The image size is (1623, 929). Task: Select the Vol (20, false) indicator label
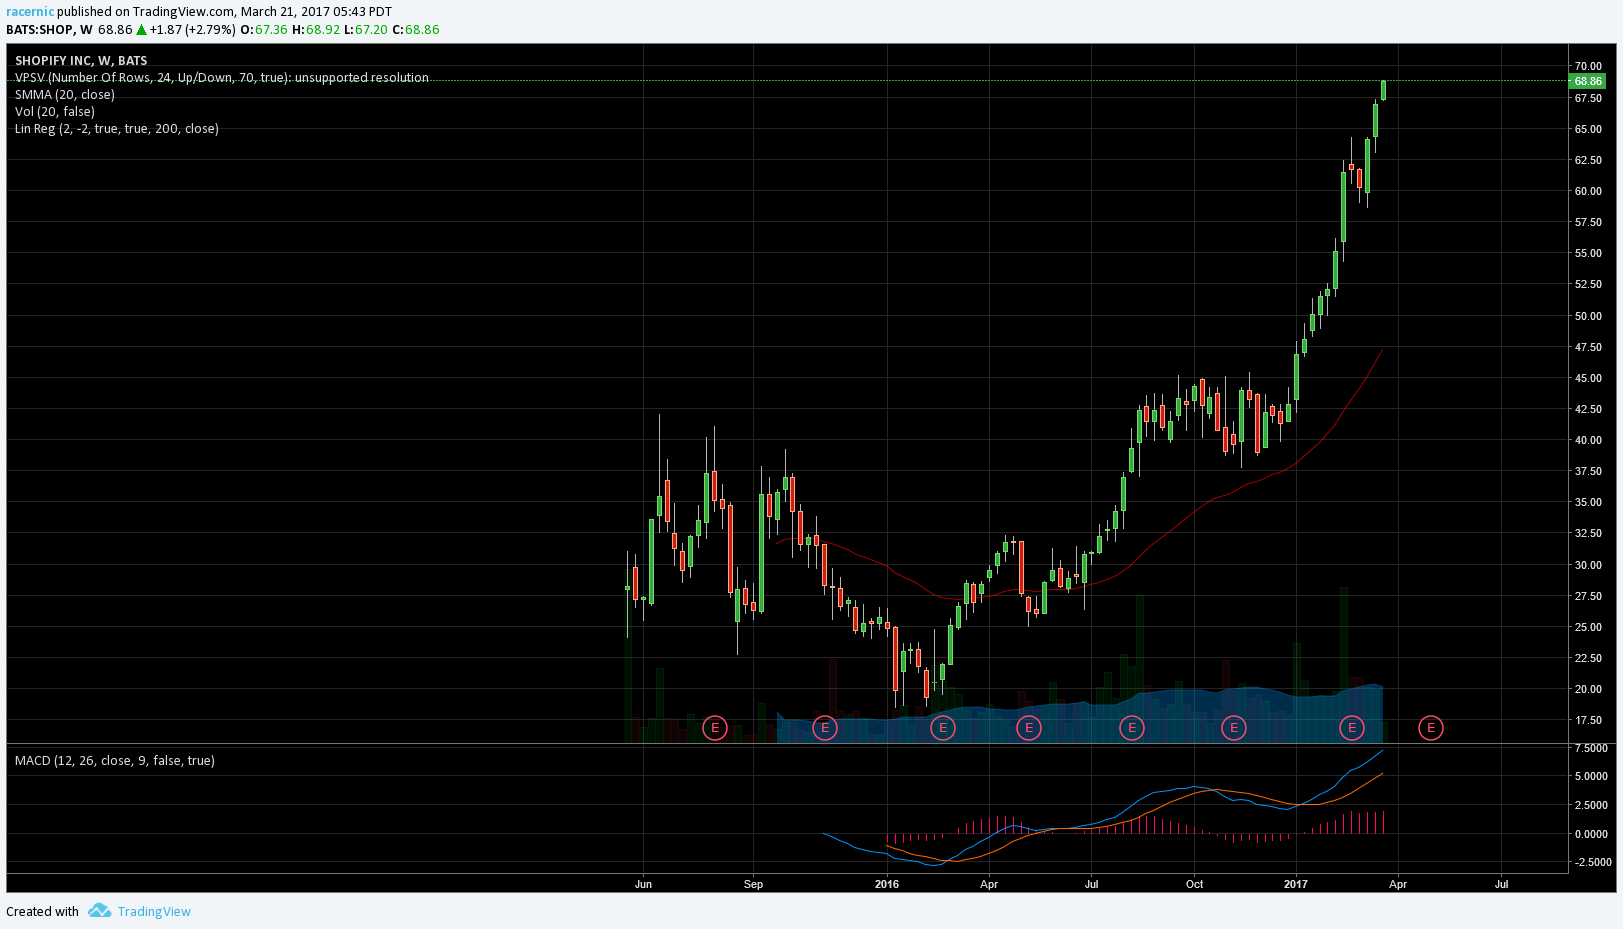coord(55,112)
